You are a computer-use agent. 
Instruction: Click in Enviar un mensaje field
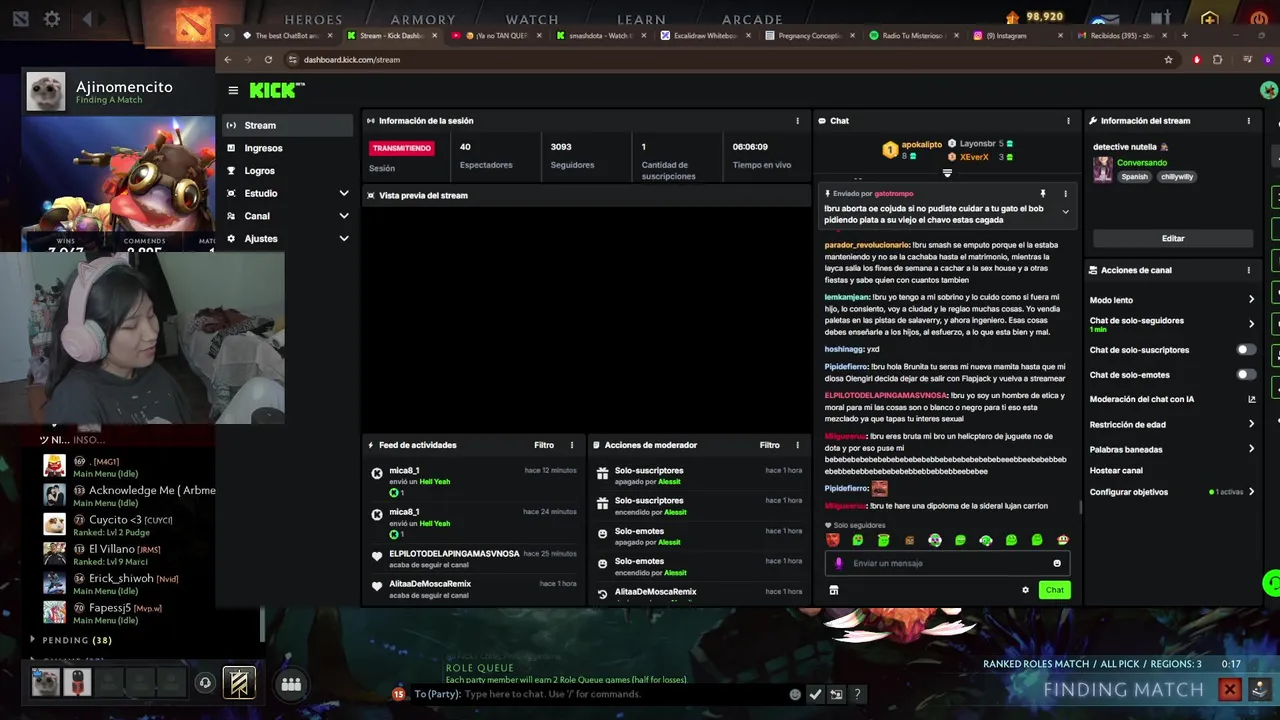pyautogui.click(x=947, y=563)
